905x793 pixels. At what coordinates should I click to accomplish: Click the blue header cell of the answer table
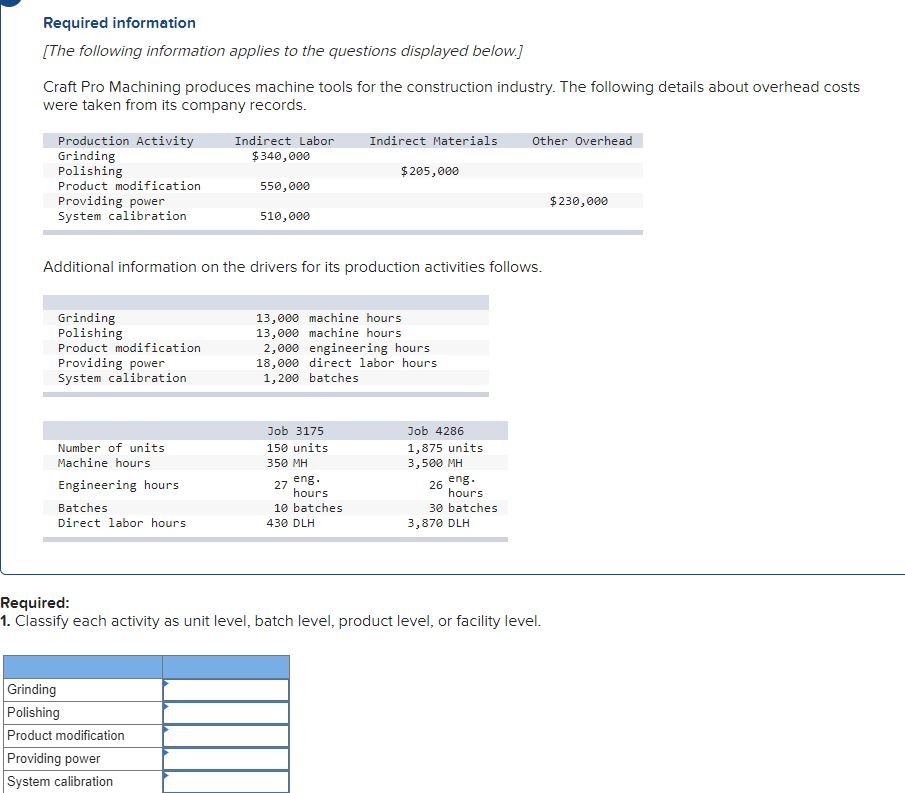coord(225,666)
